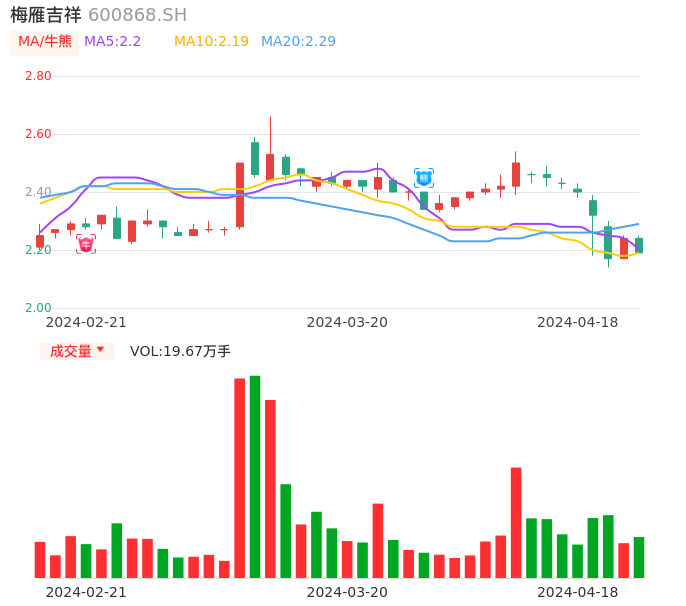Image resolution: width=686 pixels, height=606 pixels.
Task: Click the MA20:2.29 blue legend label
Action: pyautogui.click(x=298, y=42)
